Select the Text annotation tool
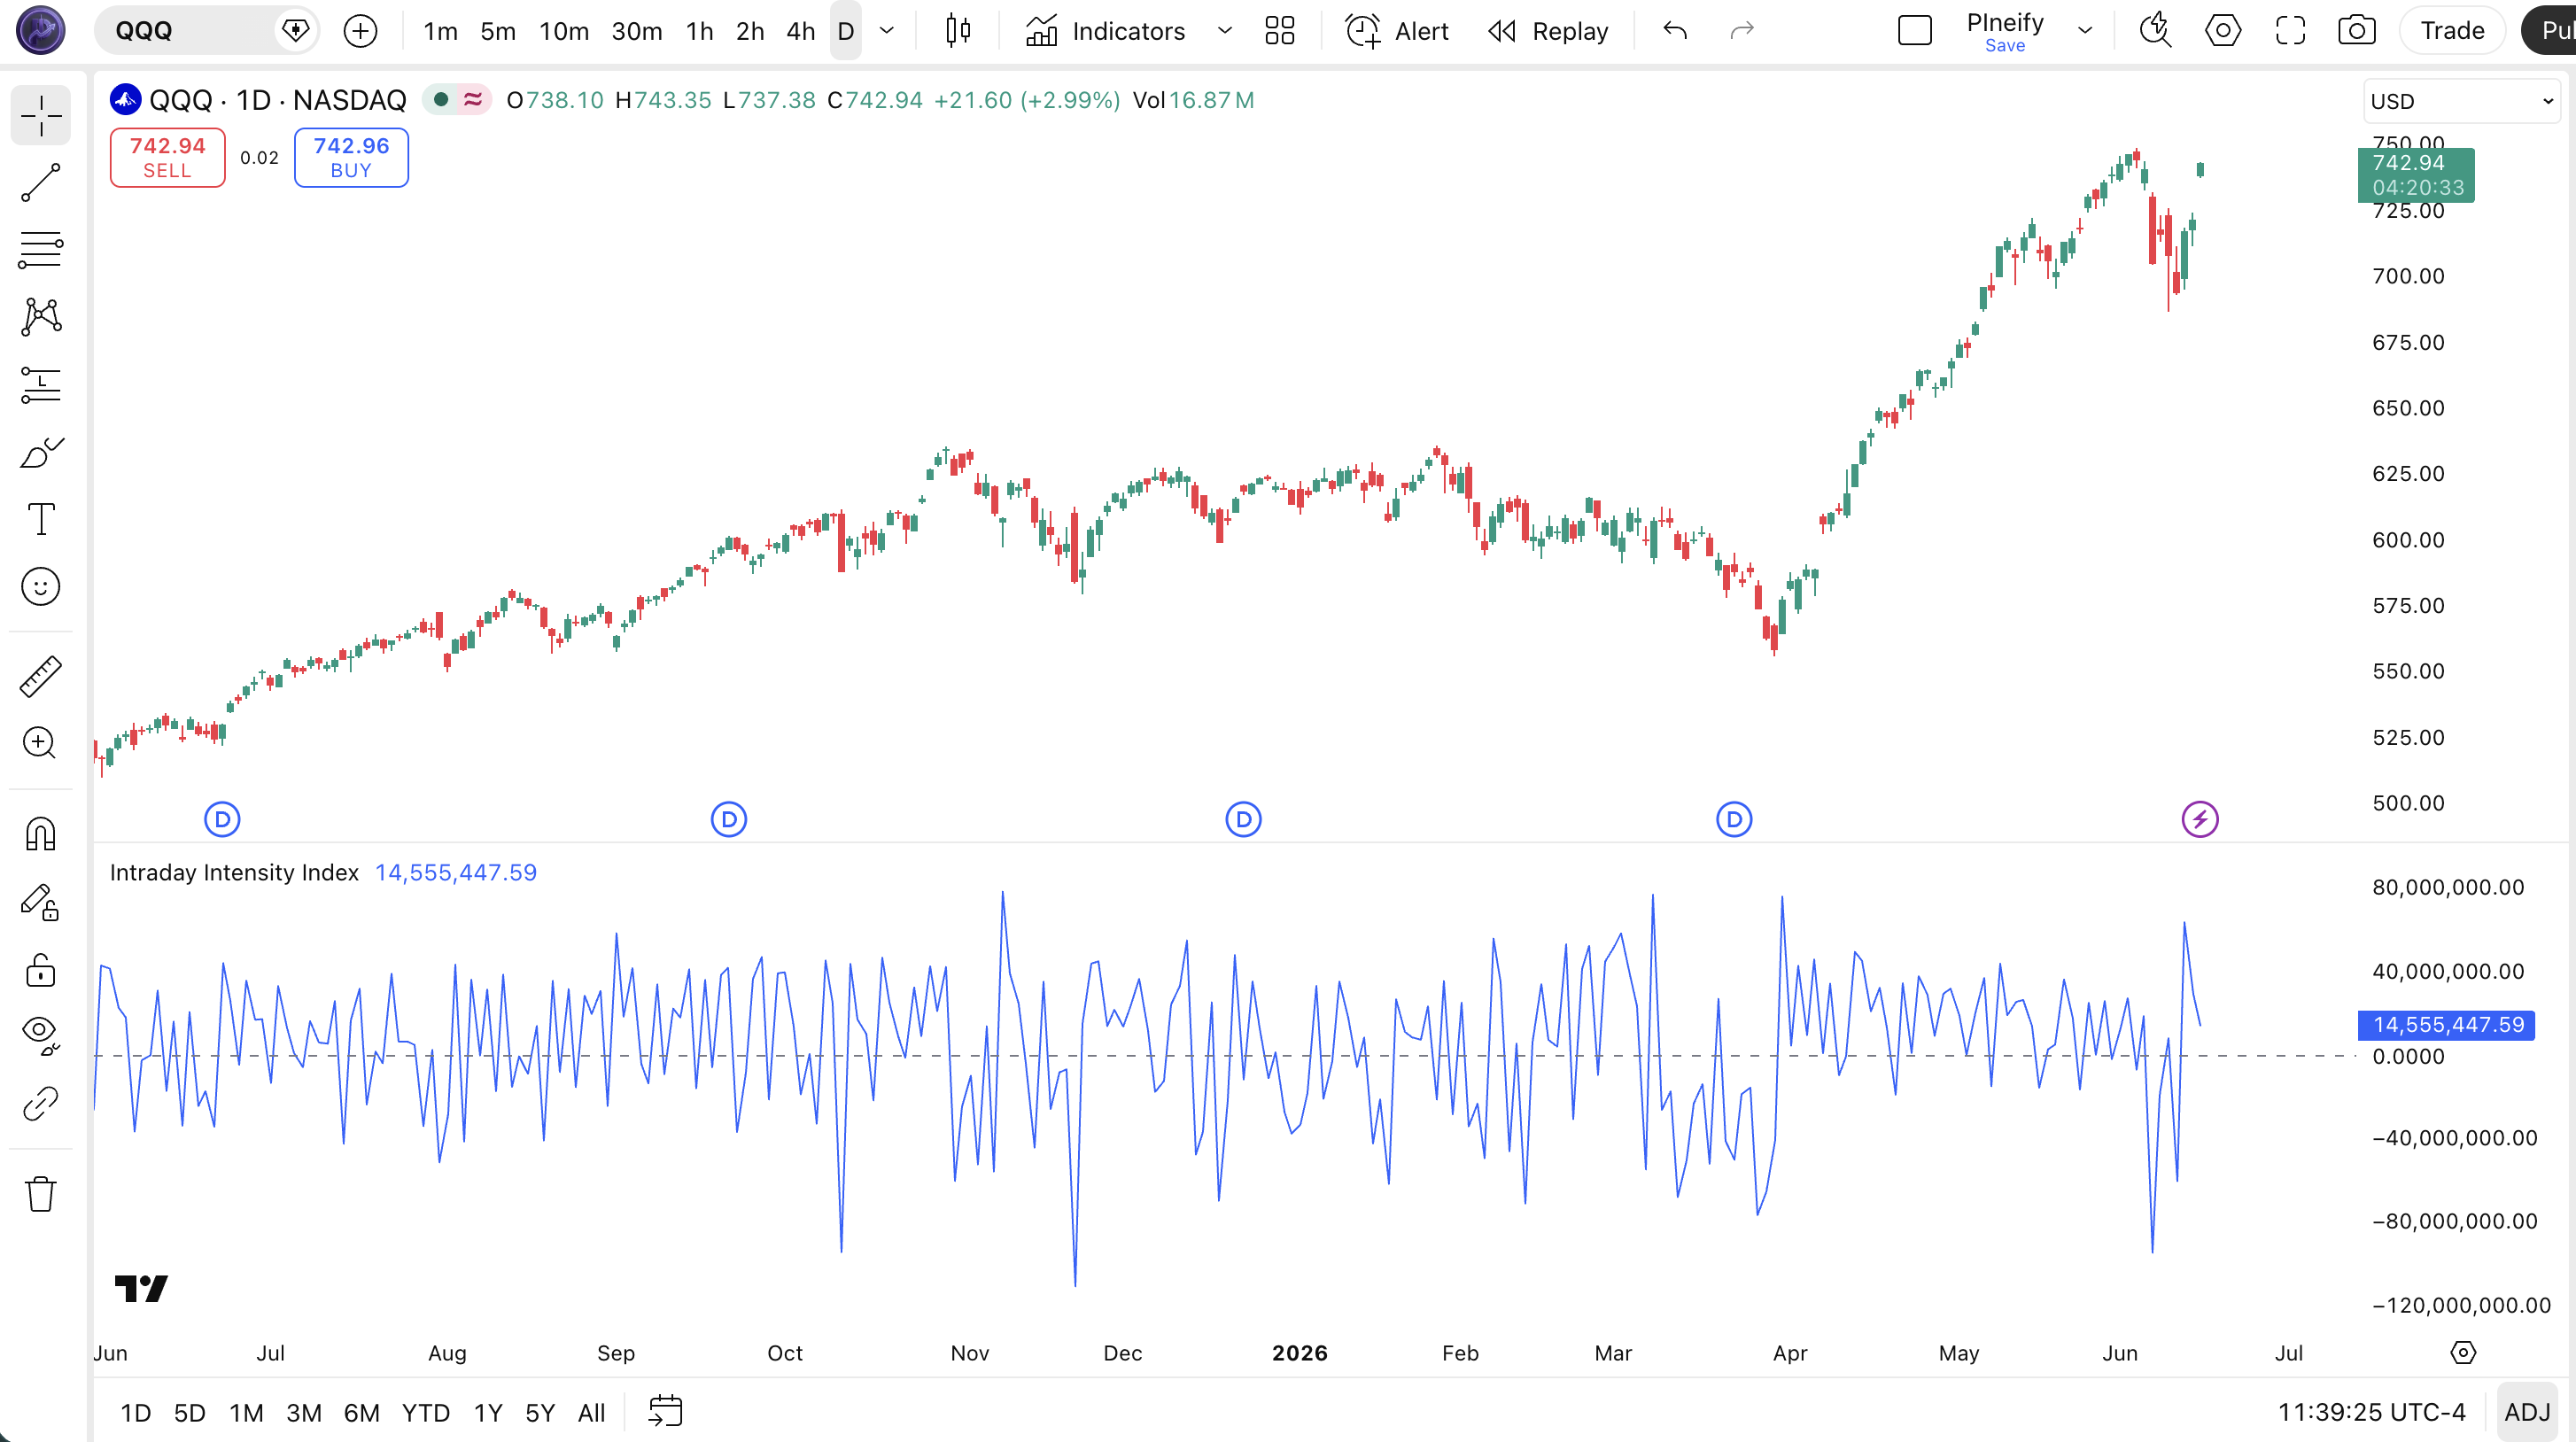This screenshot has width=2576, height=1442. [x=41, y=519]
